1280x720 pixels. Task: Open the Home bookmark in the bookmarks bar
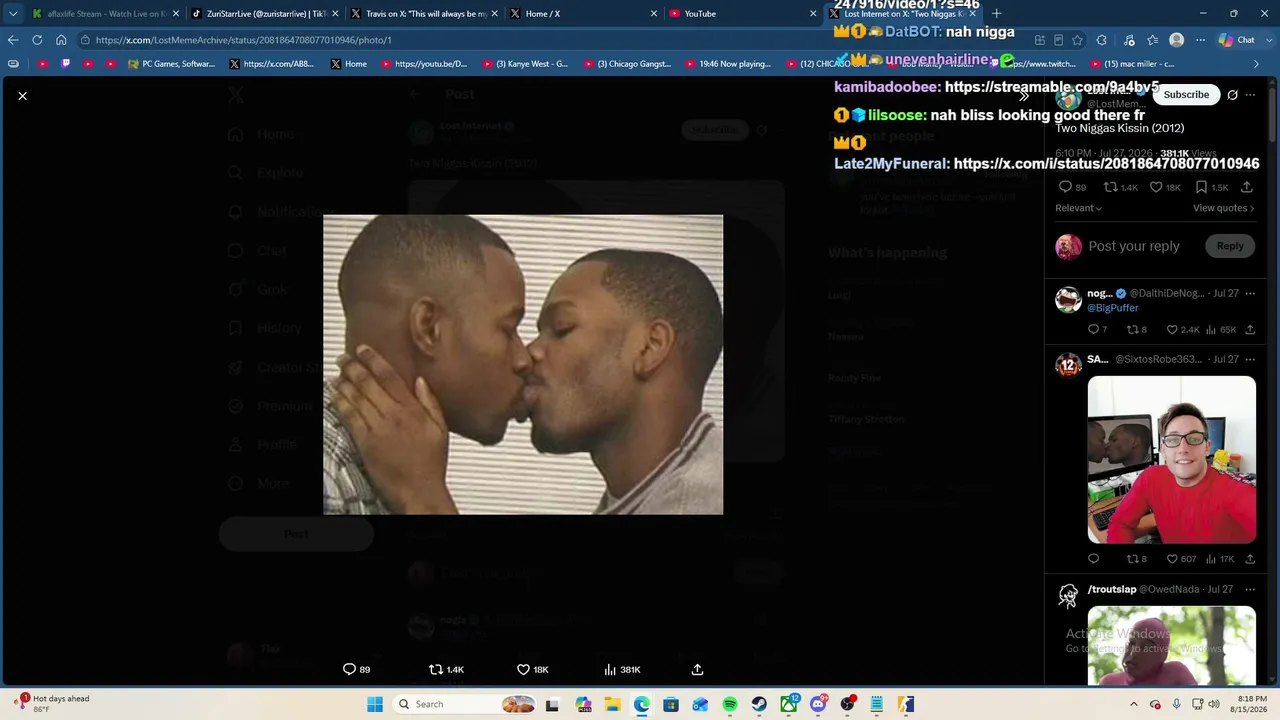(349, 64)
